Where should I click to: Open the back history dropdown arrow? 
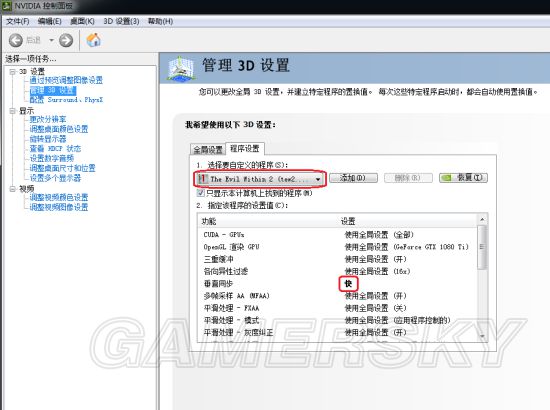point(51,40)
